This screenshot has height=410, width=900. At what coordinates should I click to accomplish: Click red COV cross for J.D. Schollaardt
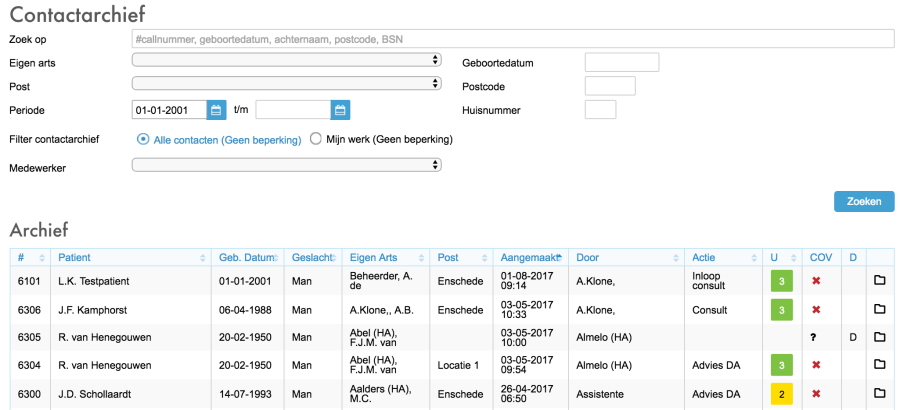[816, 394]
